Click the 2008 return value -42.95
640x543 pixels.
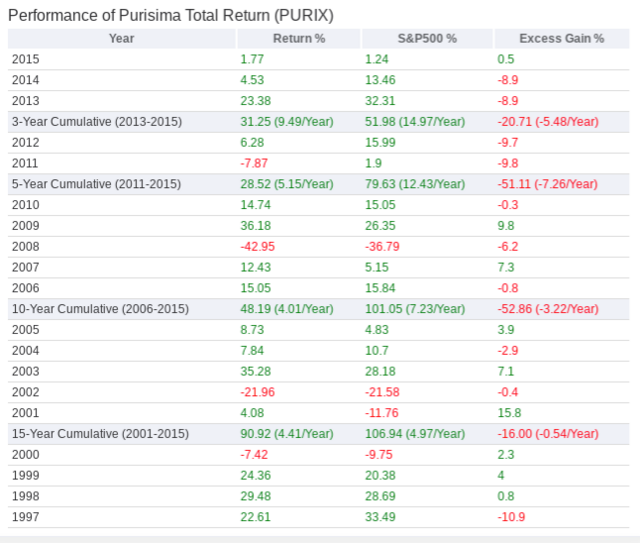(x=257, y=247)
